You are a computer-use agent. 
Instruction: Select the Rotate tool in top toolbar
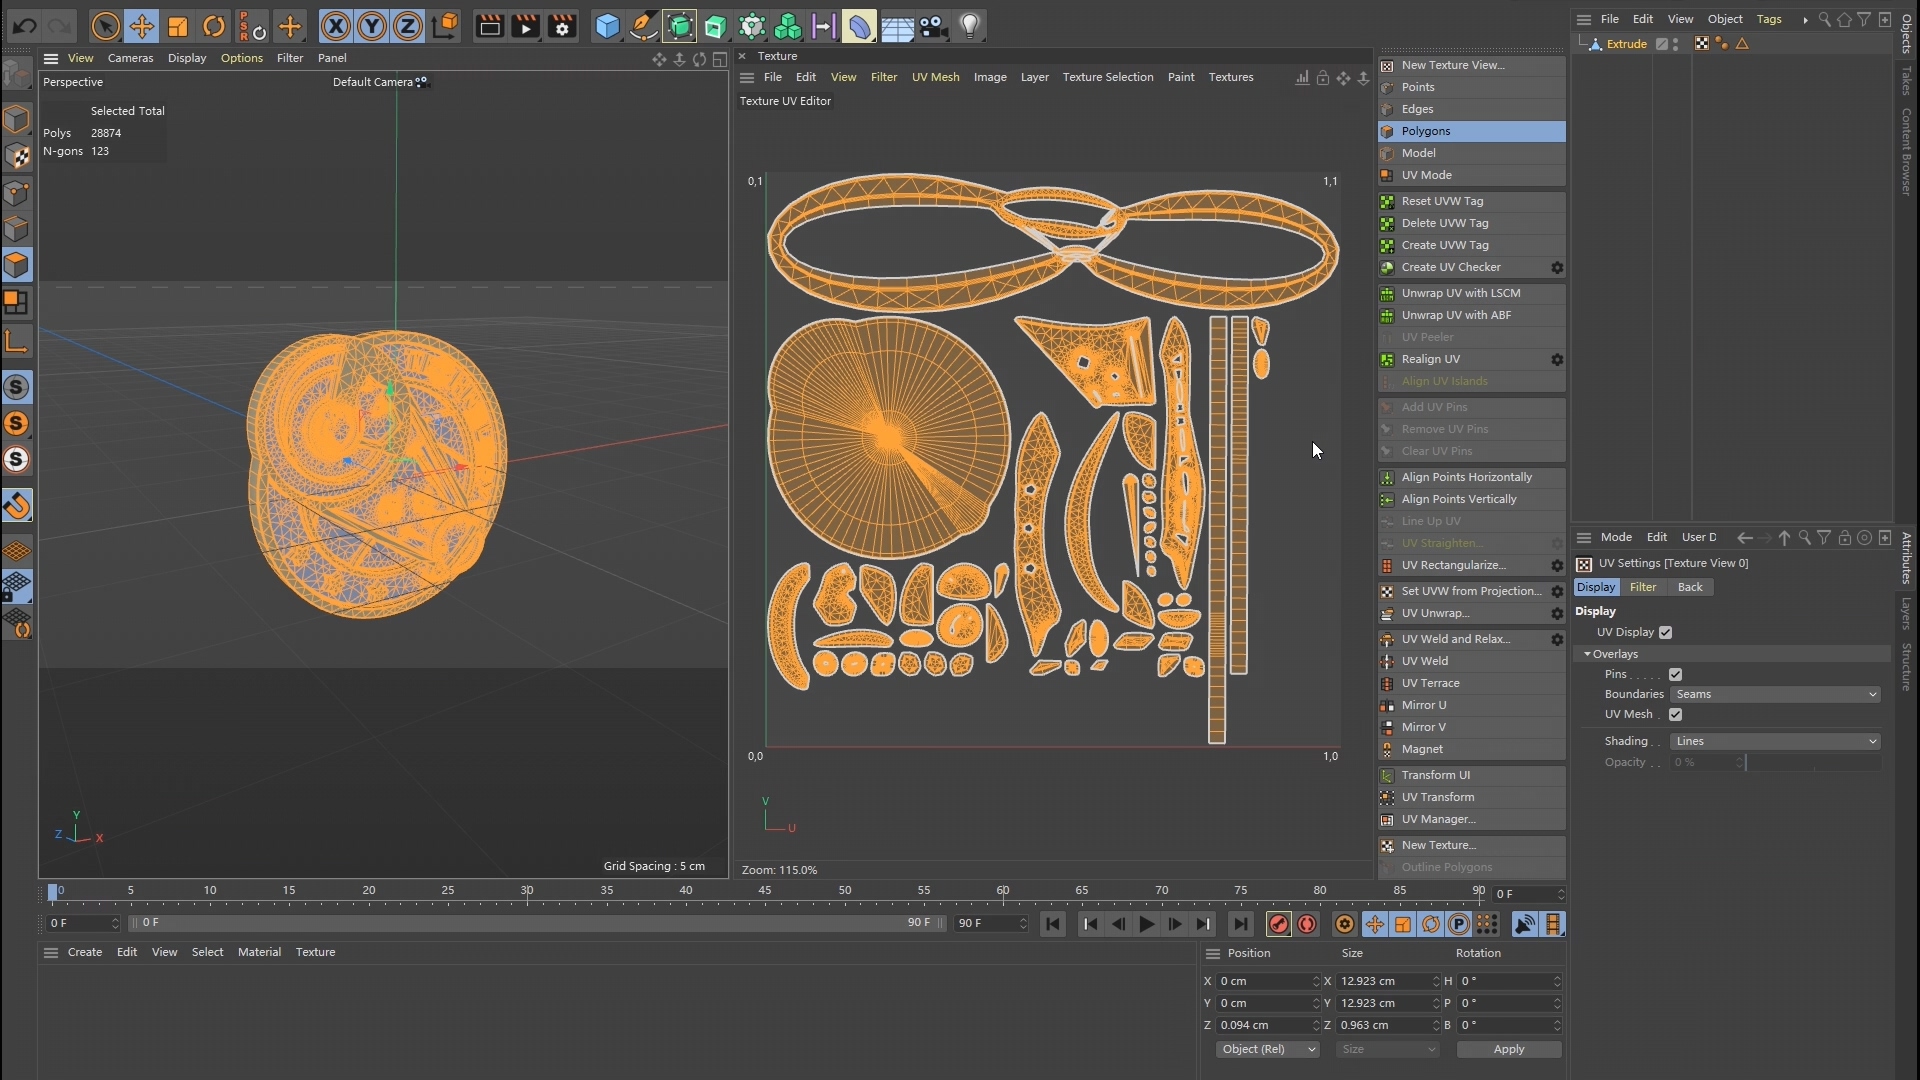point(214,27)
